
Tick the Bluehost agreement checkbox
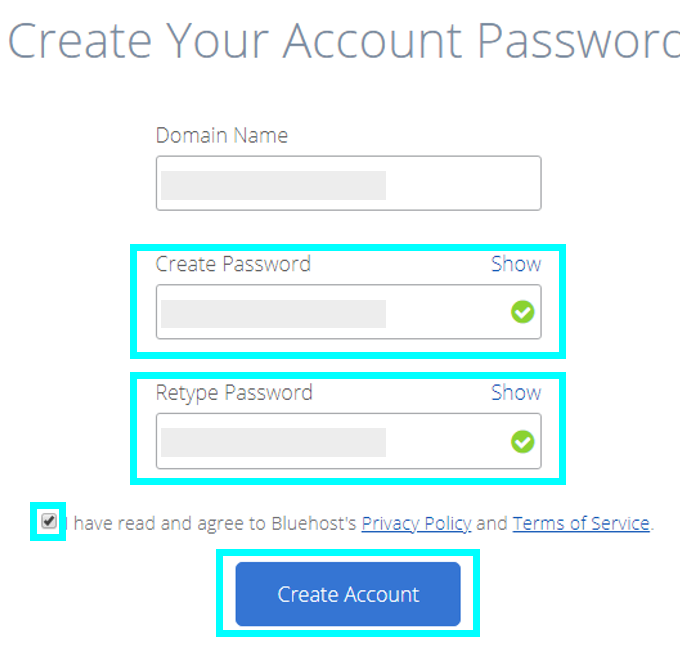[x=49, y=520]
